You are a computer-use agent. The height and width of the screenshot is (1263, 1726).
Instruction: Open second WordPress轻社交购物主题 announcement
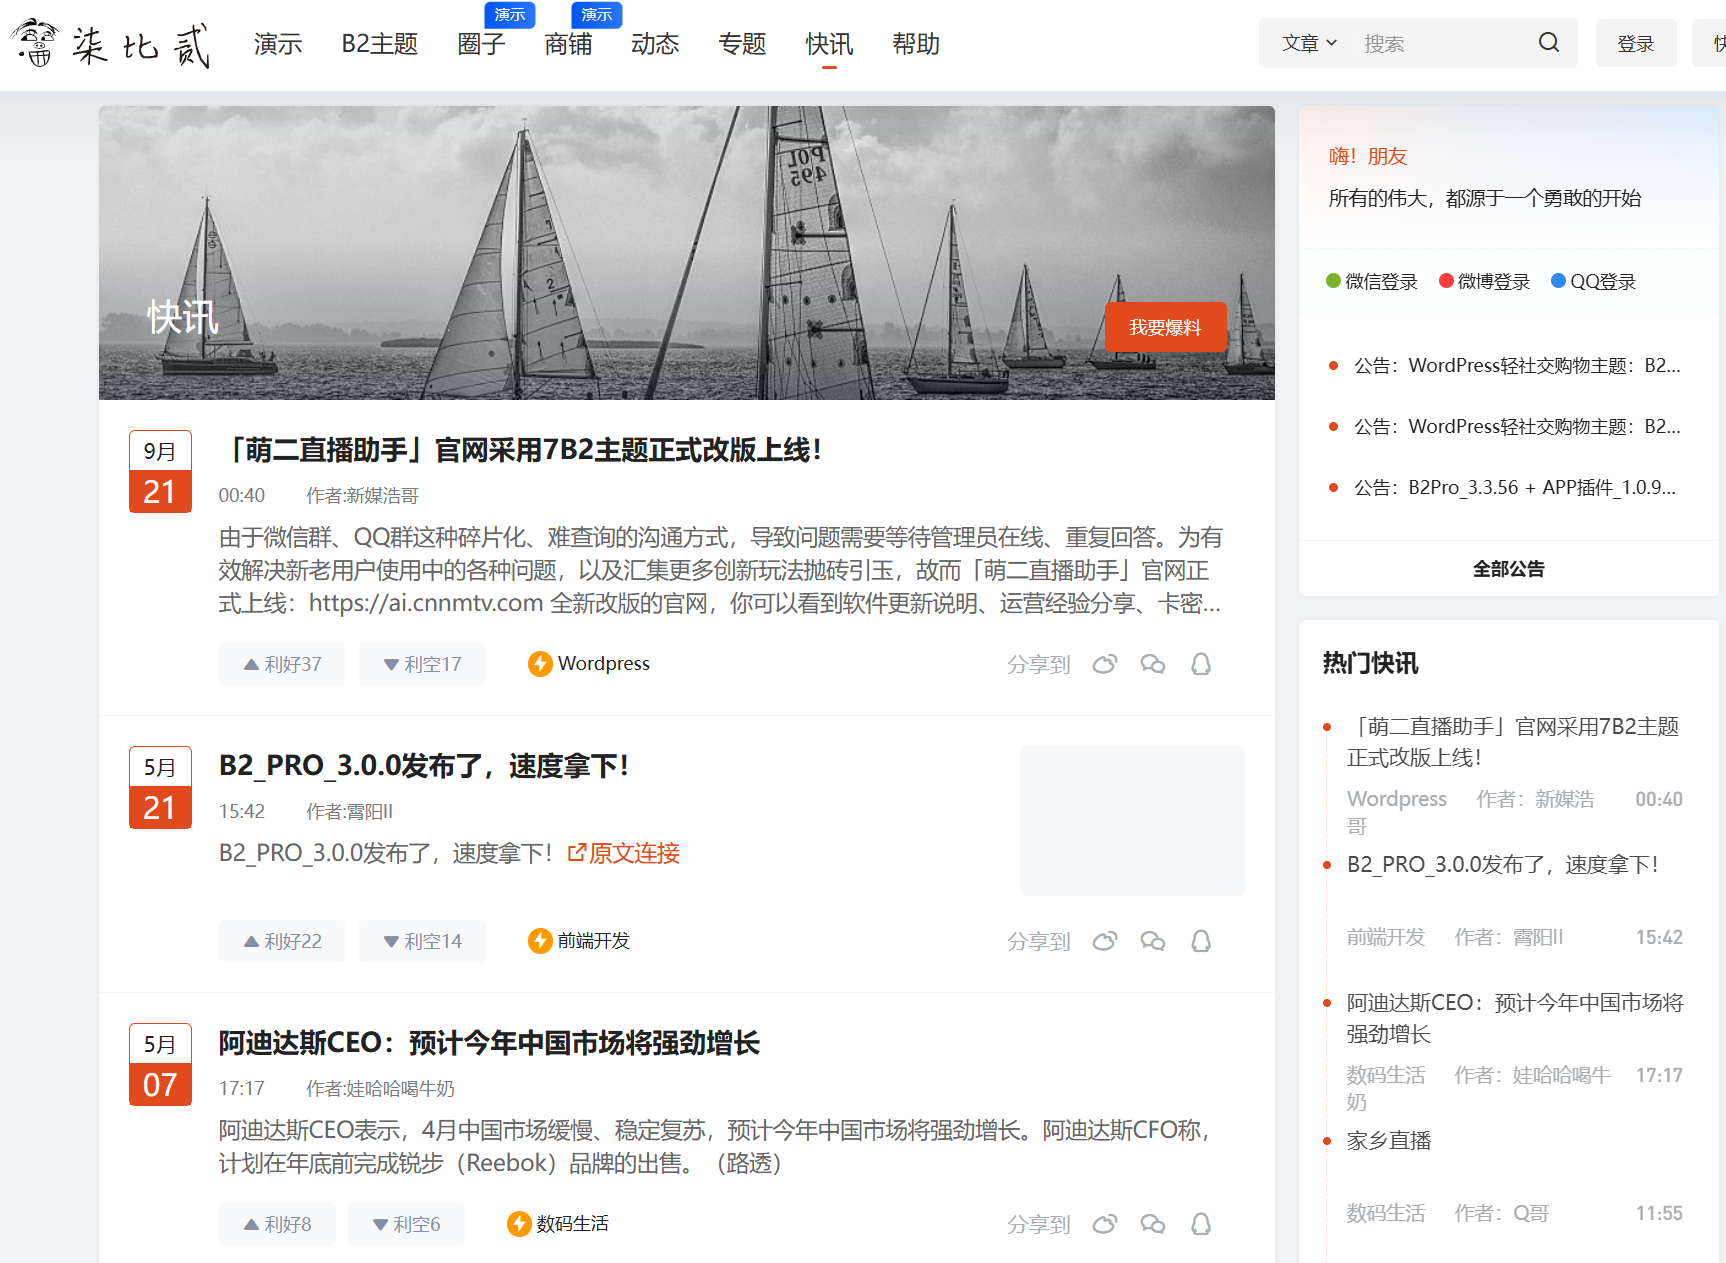pyautogui.click(x=1516, y=426)
